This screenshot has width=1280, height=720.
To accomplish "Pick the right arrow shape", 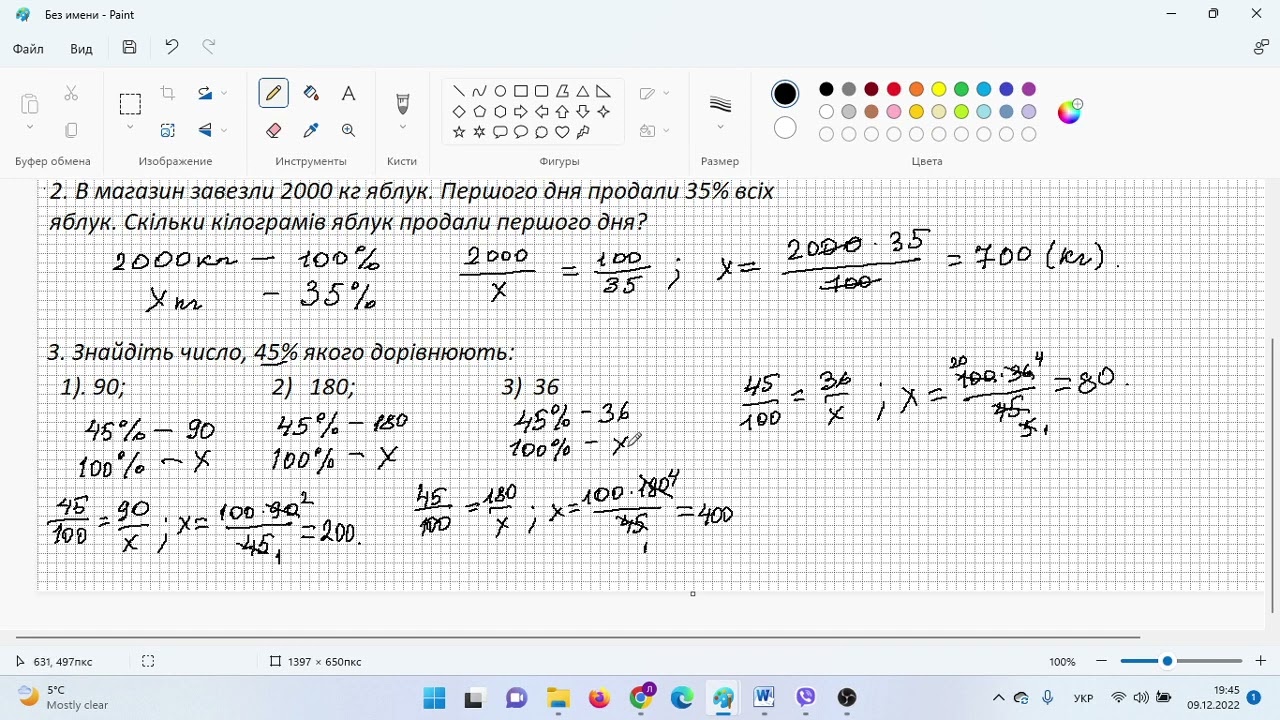I will (x=520, y=112).
